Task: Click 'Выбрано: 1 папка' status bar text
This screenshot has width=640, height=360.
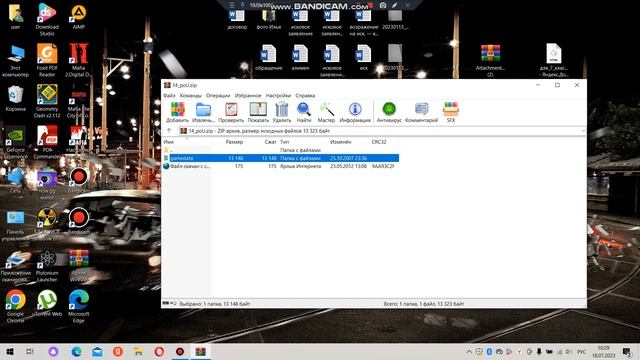Action: click(x=214, y=304)
